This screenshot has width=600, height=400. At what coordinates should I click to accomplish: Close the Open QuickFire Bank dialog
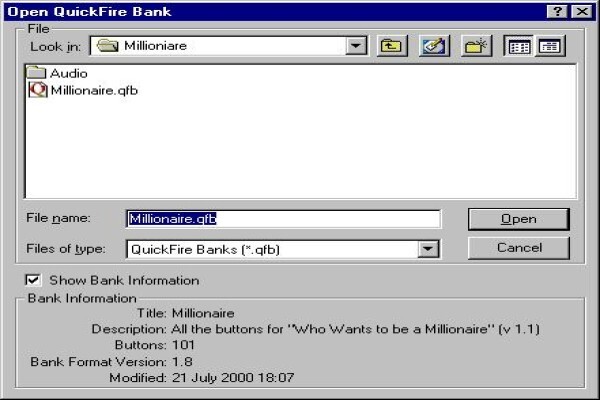point(582,12)
